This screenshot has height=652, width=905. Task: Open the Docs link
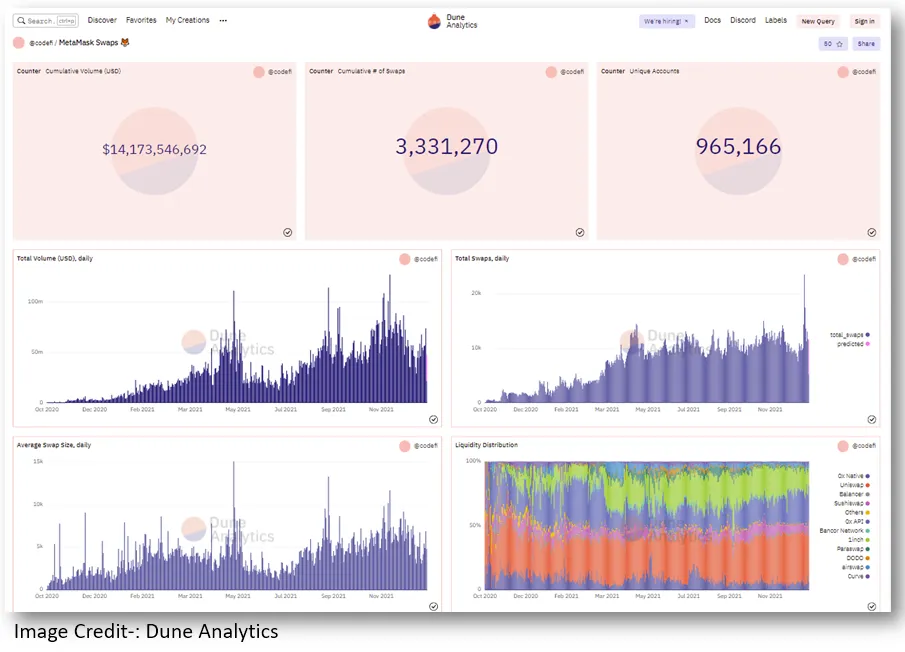point(712,20)
